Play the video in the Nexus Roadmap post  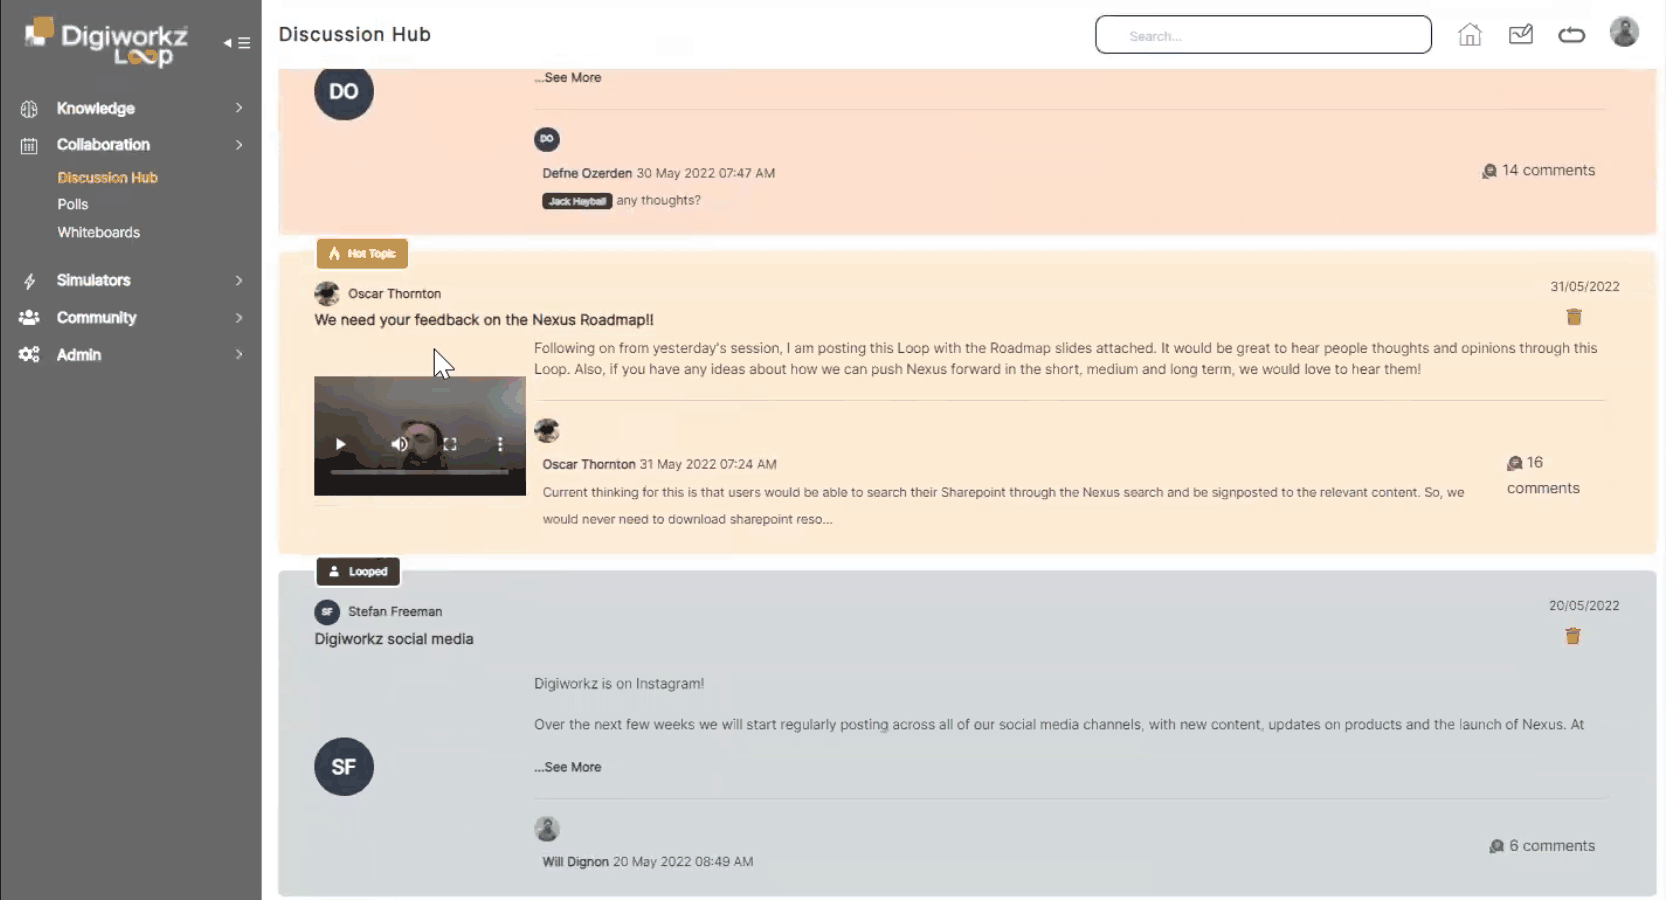340,444
